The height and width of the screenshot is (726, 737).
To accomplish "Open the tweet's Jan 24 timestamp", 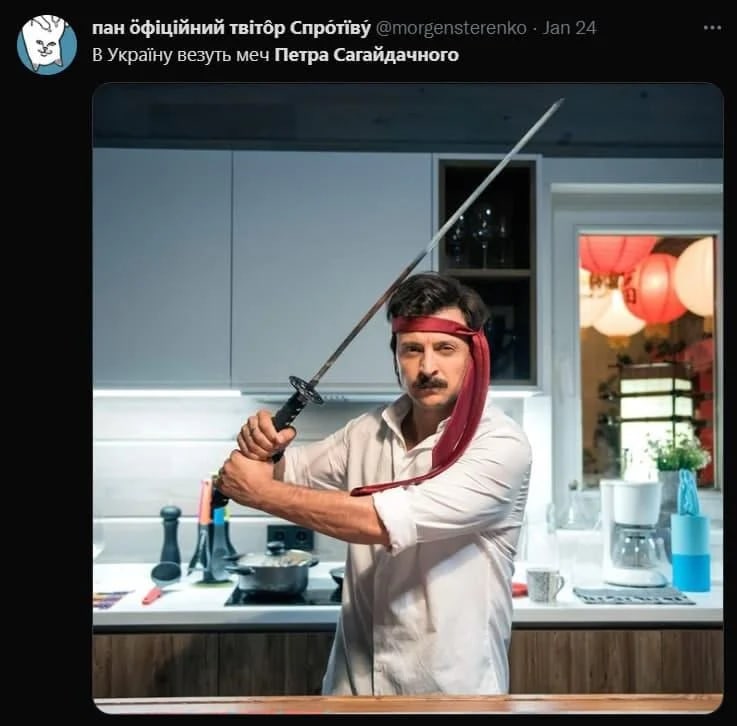I will click(569, 28).
